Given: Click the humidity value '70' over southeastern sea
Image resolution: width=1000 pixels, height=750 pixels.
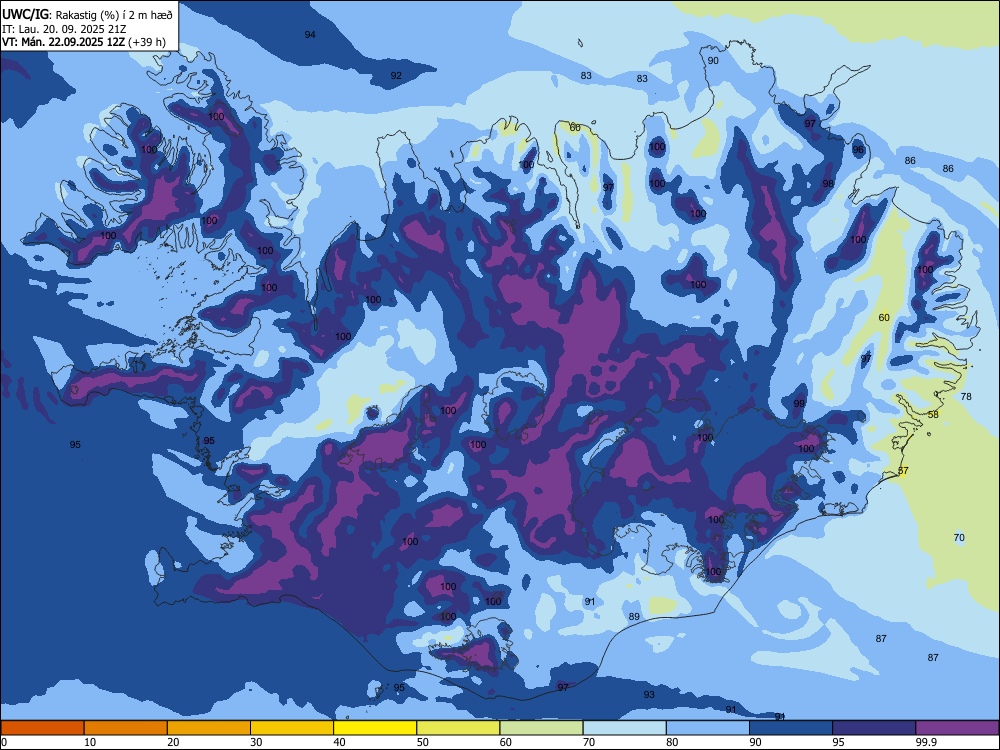Looking at the screenshot, I should tap(959, 538).
